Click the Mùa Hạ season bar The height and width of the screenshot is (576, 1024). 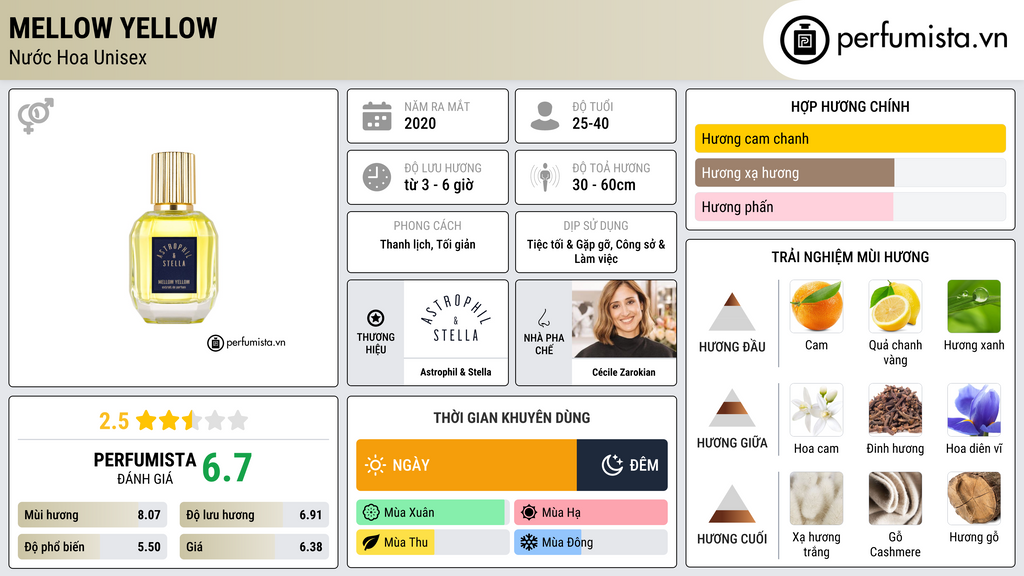[x=590, y=513]
